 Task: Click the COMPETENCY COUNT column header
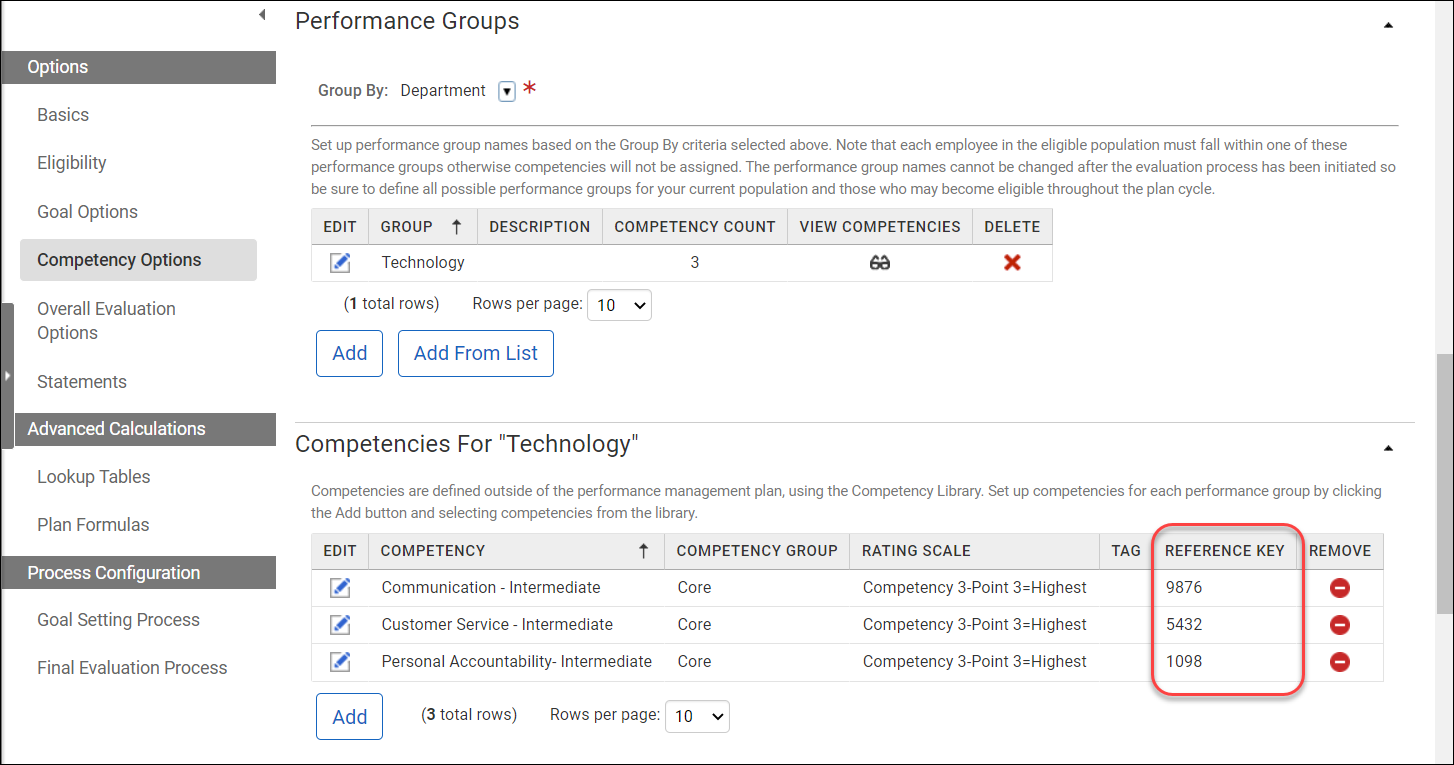[695, 227]
